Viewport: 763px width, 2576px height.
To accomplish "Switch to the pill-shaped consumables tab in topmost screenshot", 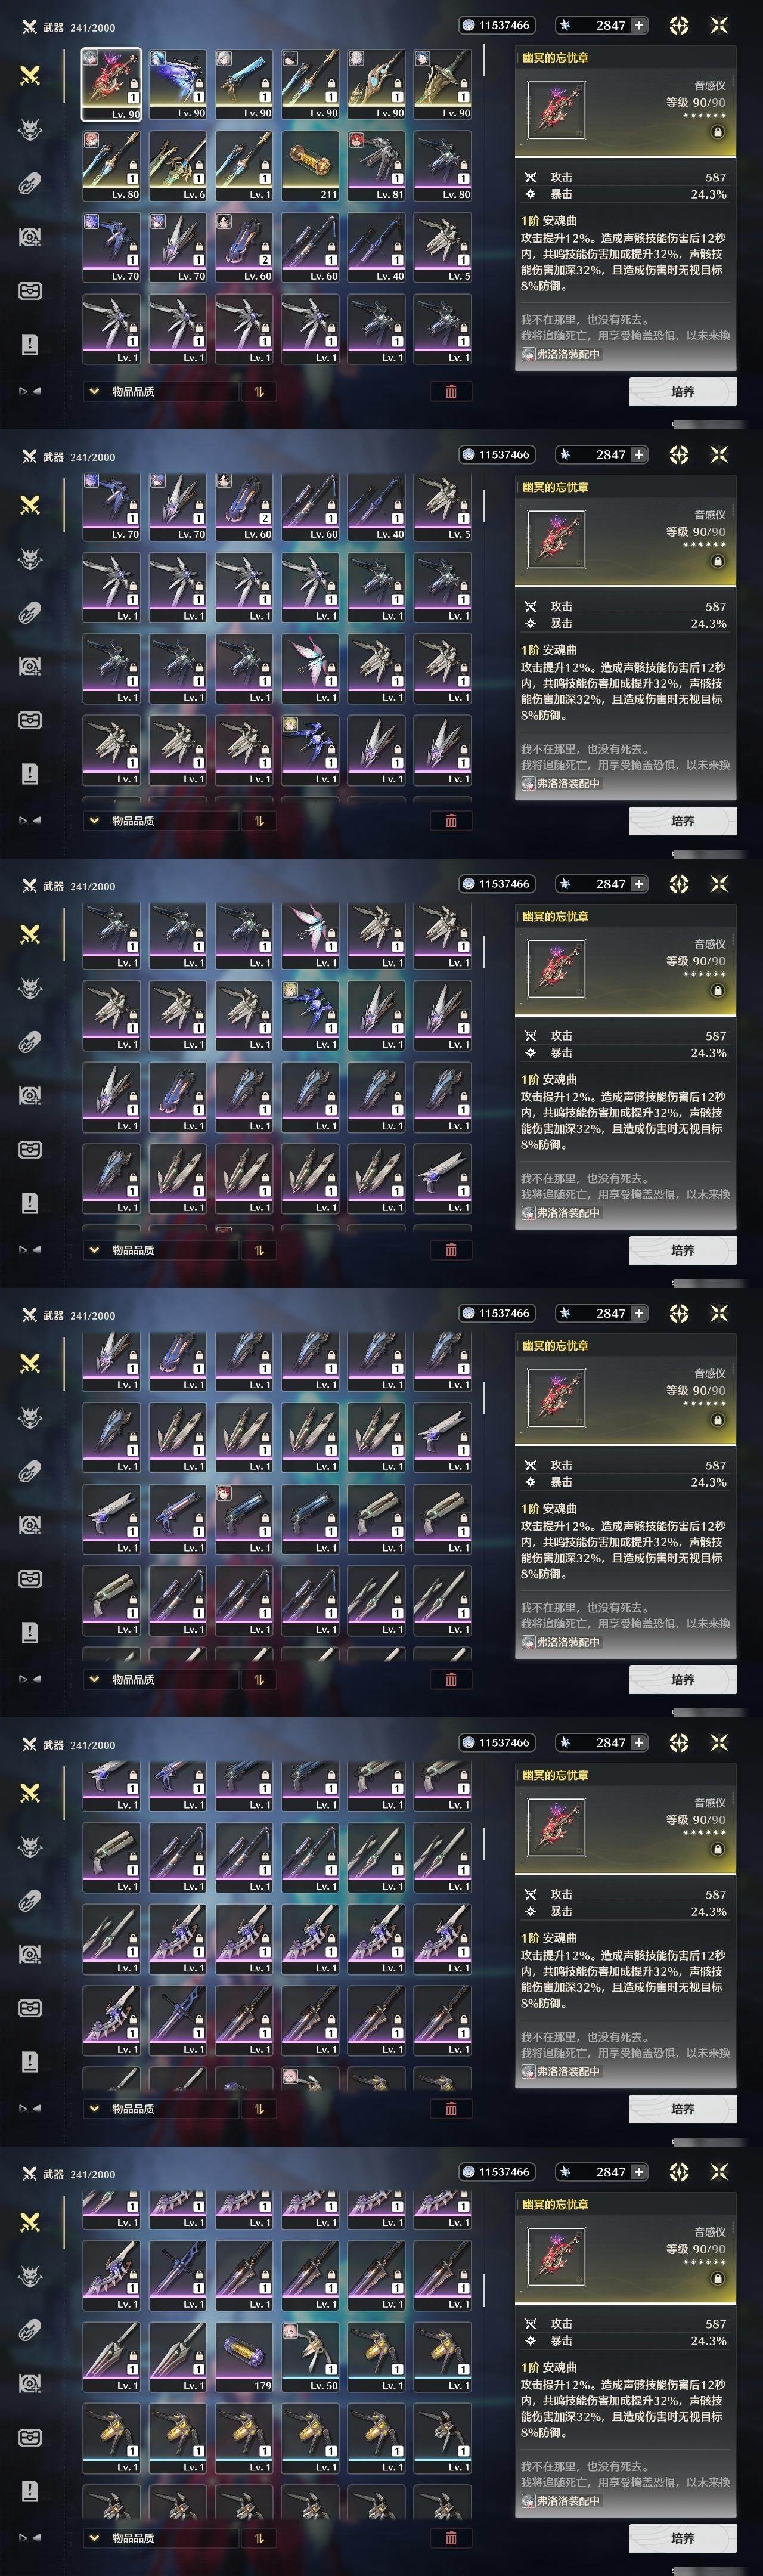I will [x=30, y=183].
